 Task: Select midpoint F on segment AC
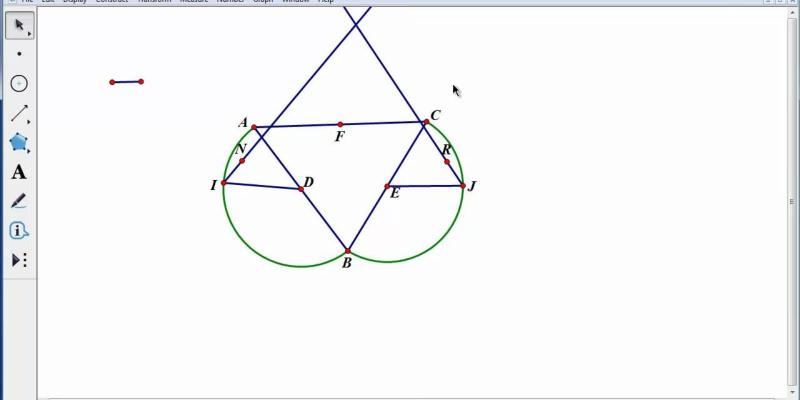tap(340, 124)
